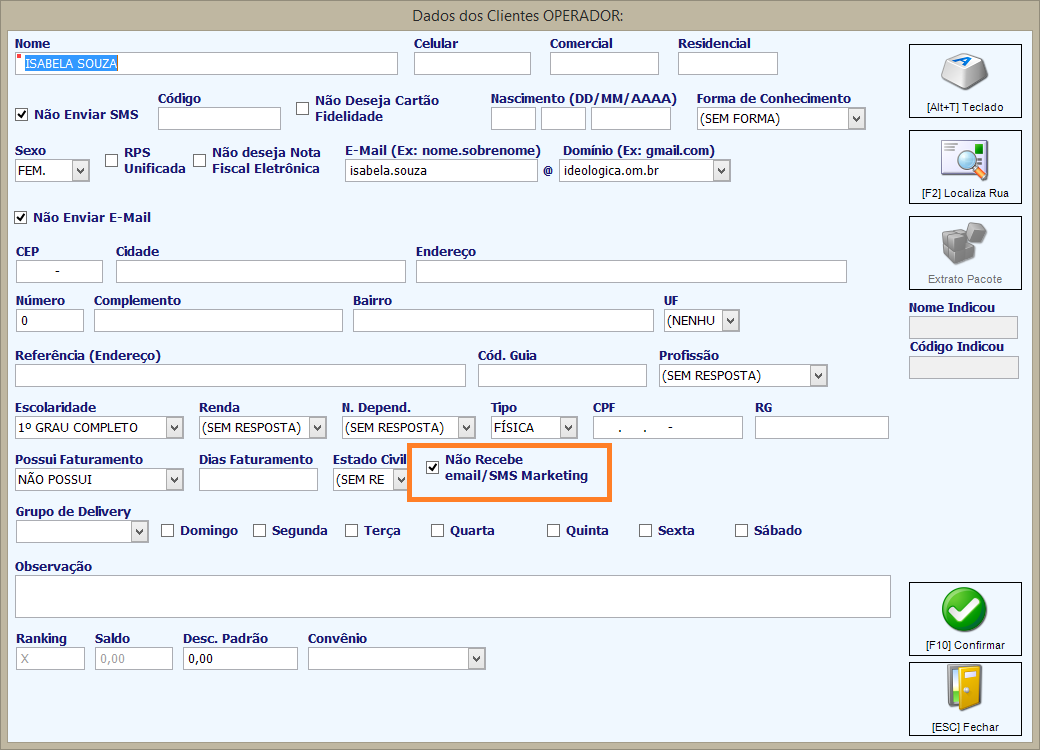Confirm with the green checkmark icon
This screenshot has width=1040, height=750.
pyautogui.click(x=964, y=610)
